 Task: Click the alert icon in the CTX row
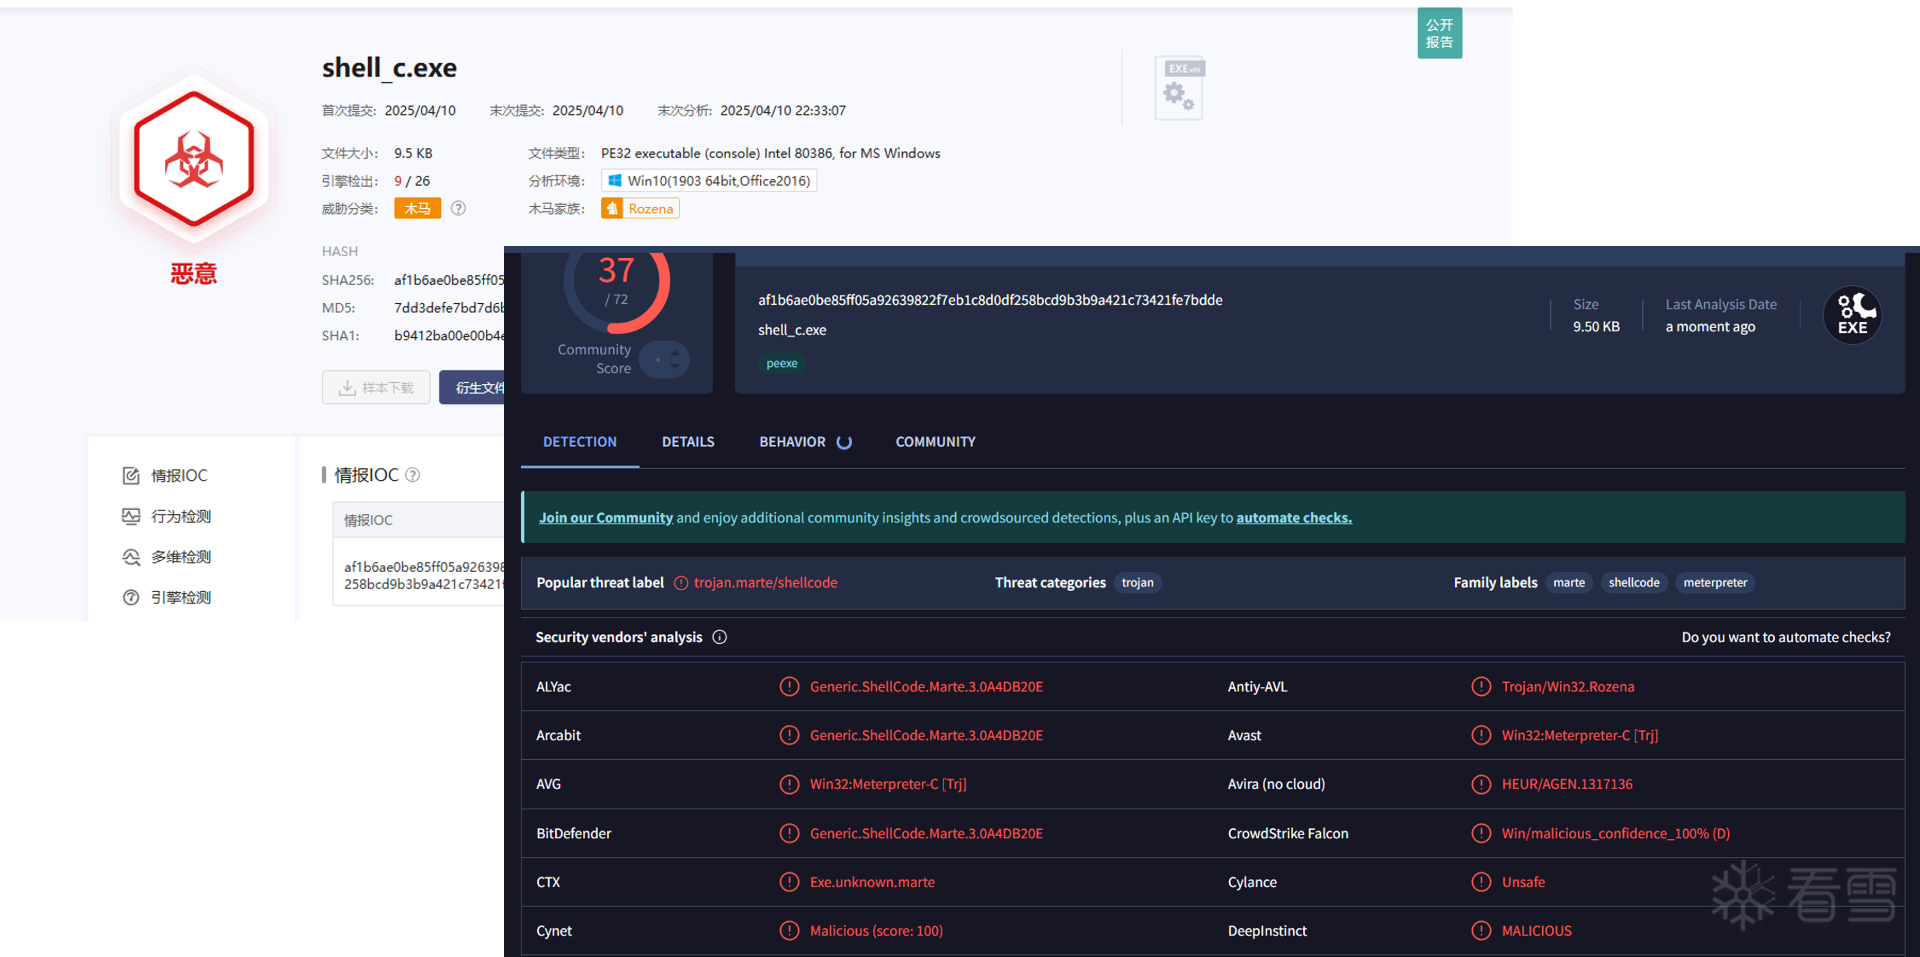[789, 882]
